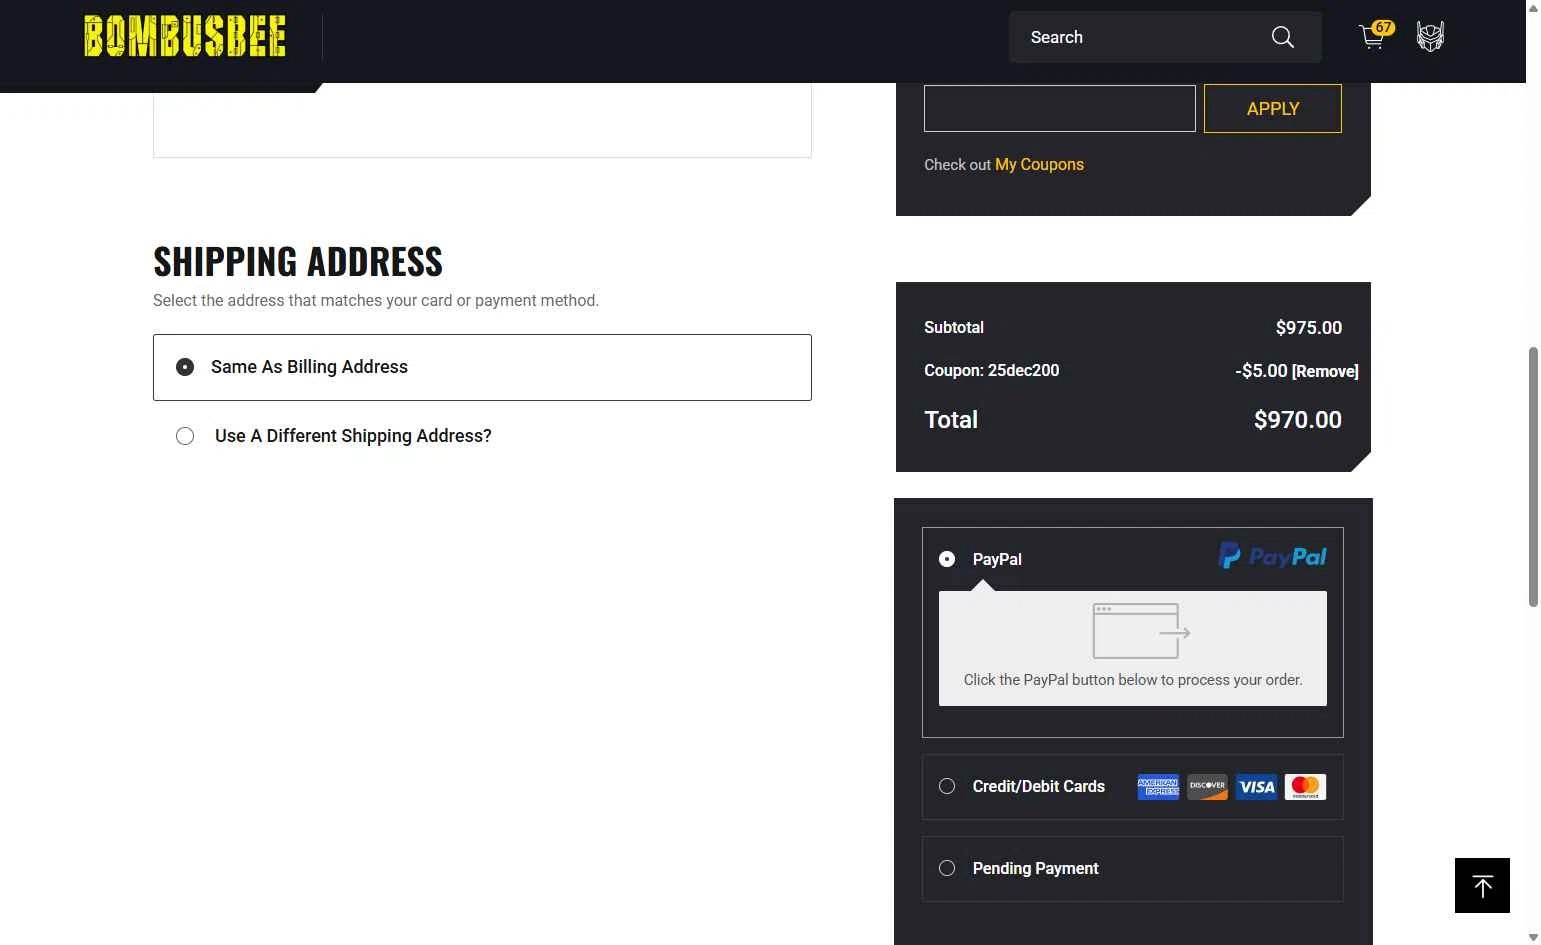Click the PayPal logo
The width and height of the screenshot is (1541, 945).
coord(1272,556)
